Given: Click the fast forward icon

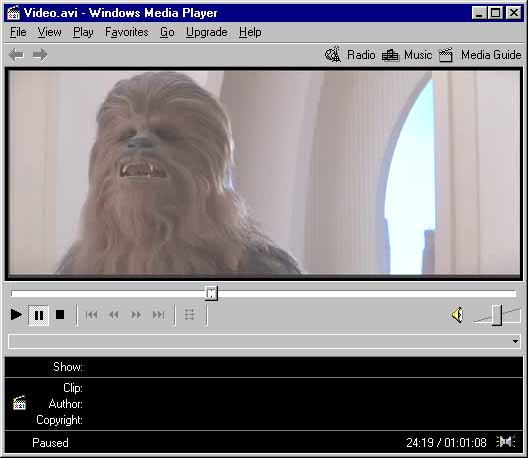Looking at the screenshot, I should pyautogui.click(x=136, y=315).
